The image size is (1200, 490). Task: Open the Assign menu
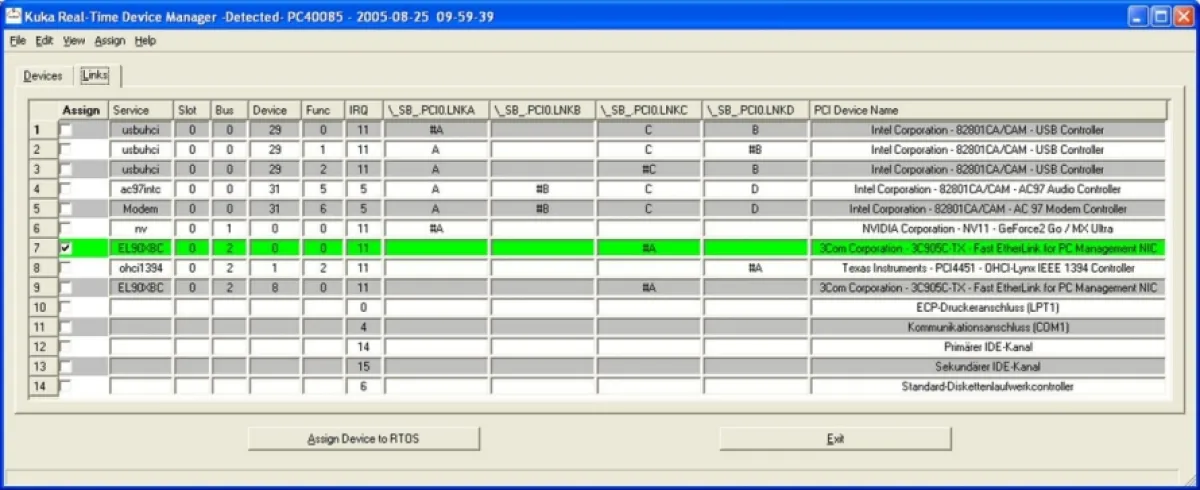pos(110,41)
